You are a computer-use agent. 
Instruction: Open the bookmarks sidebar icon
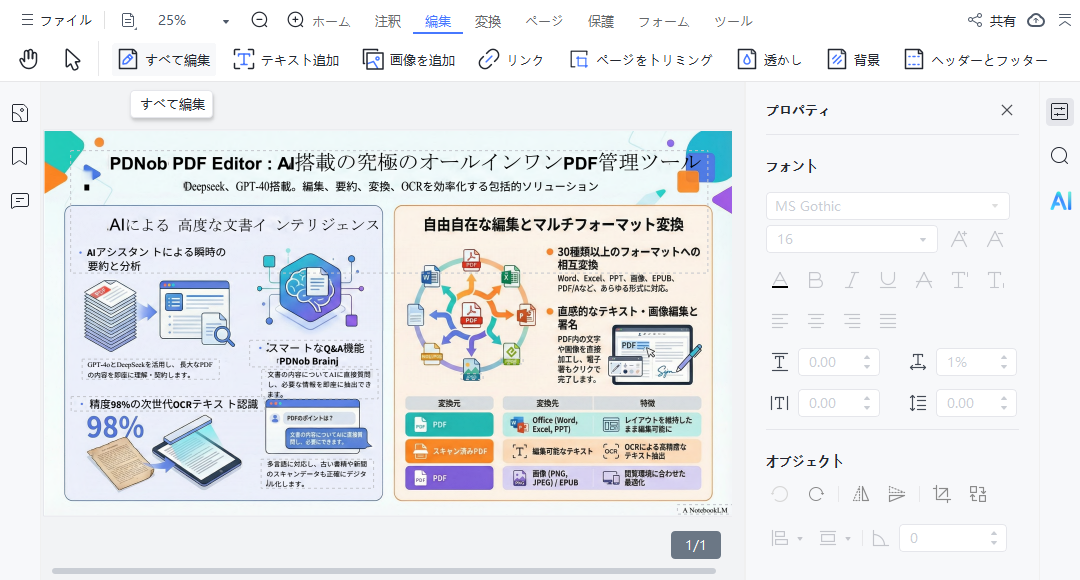19,158
